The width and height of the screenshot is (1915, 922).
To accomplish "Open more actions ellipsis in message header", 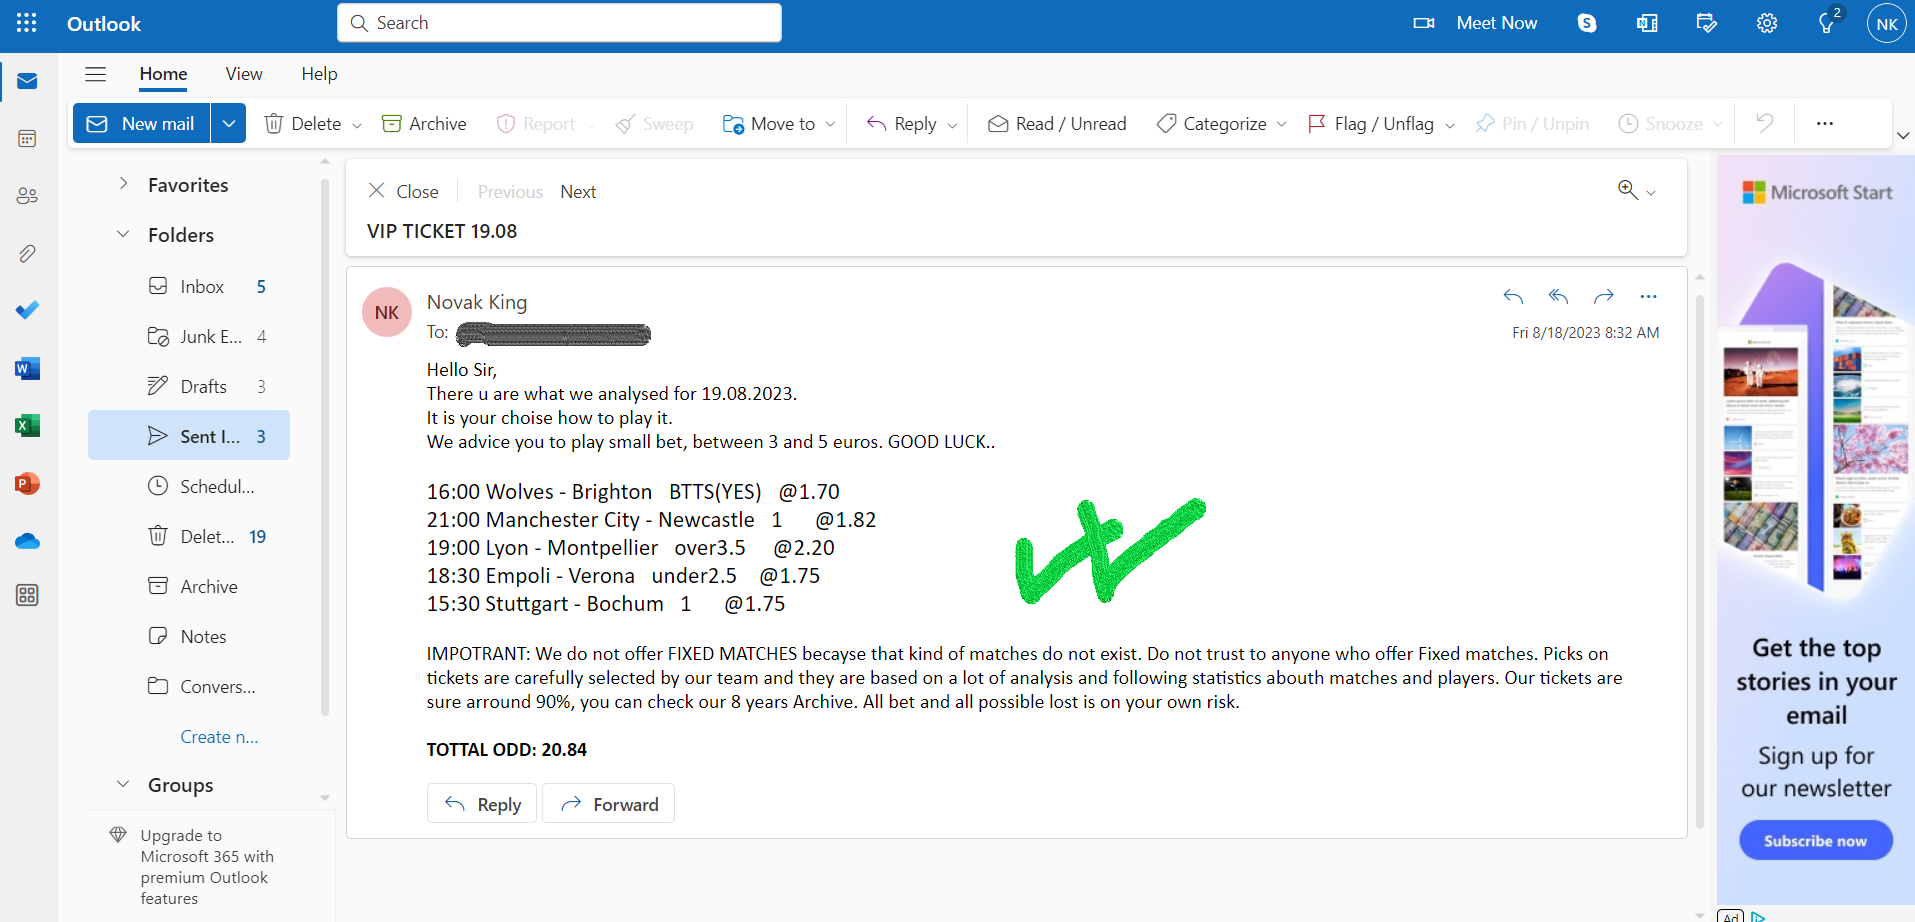I will (x=1649, y=296).
